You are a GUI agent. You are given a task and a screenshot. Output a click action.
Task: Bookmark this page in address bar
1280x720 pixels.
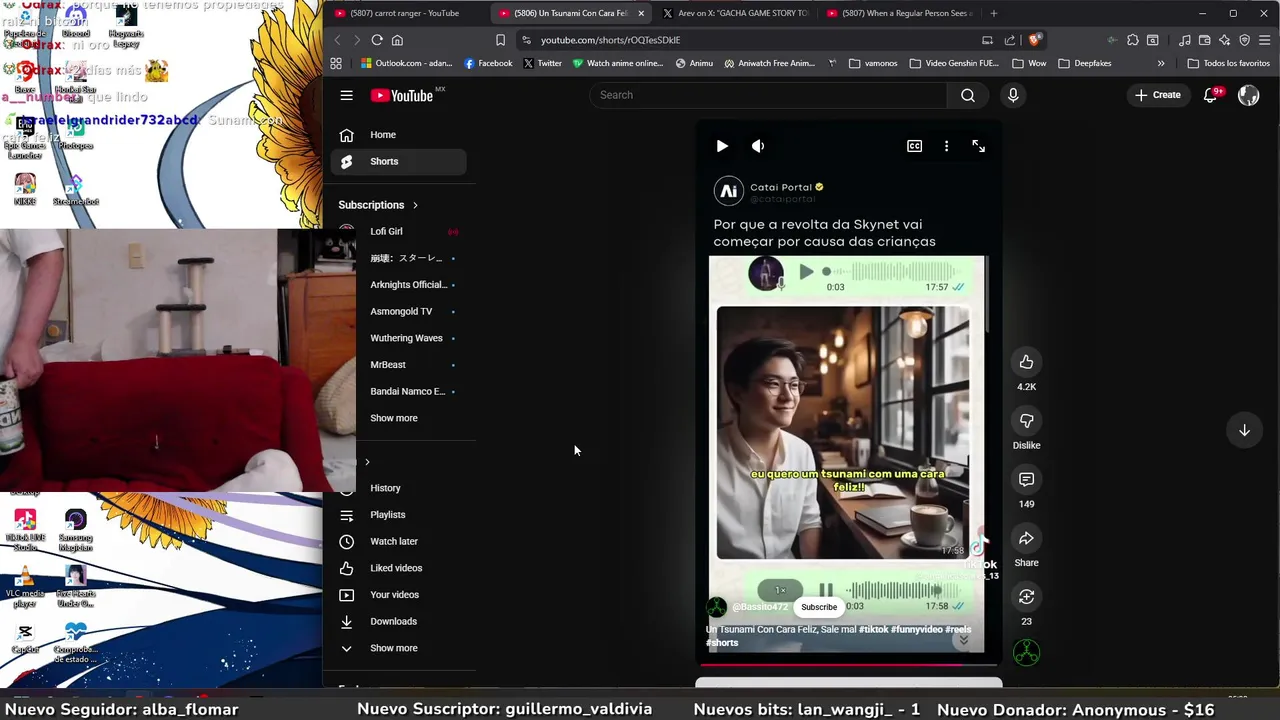point(500,40)
